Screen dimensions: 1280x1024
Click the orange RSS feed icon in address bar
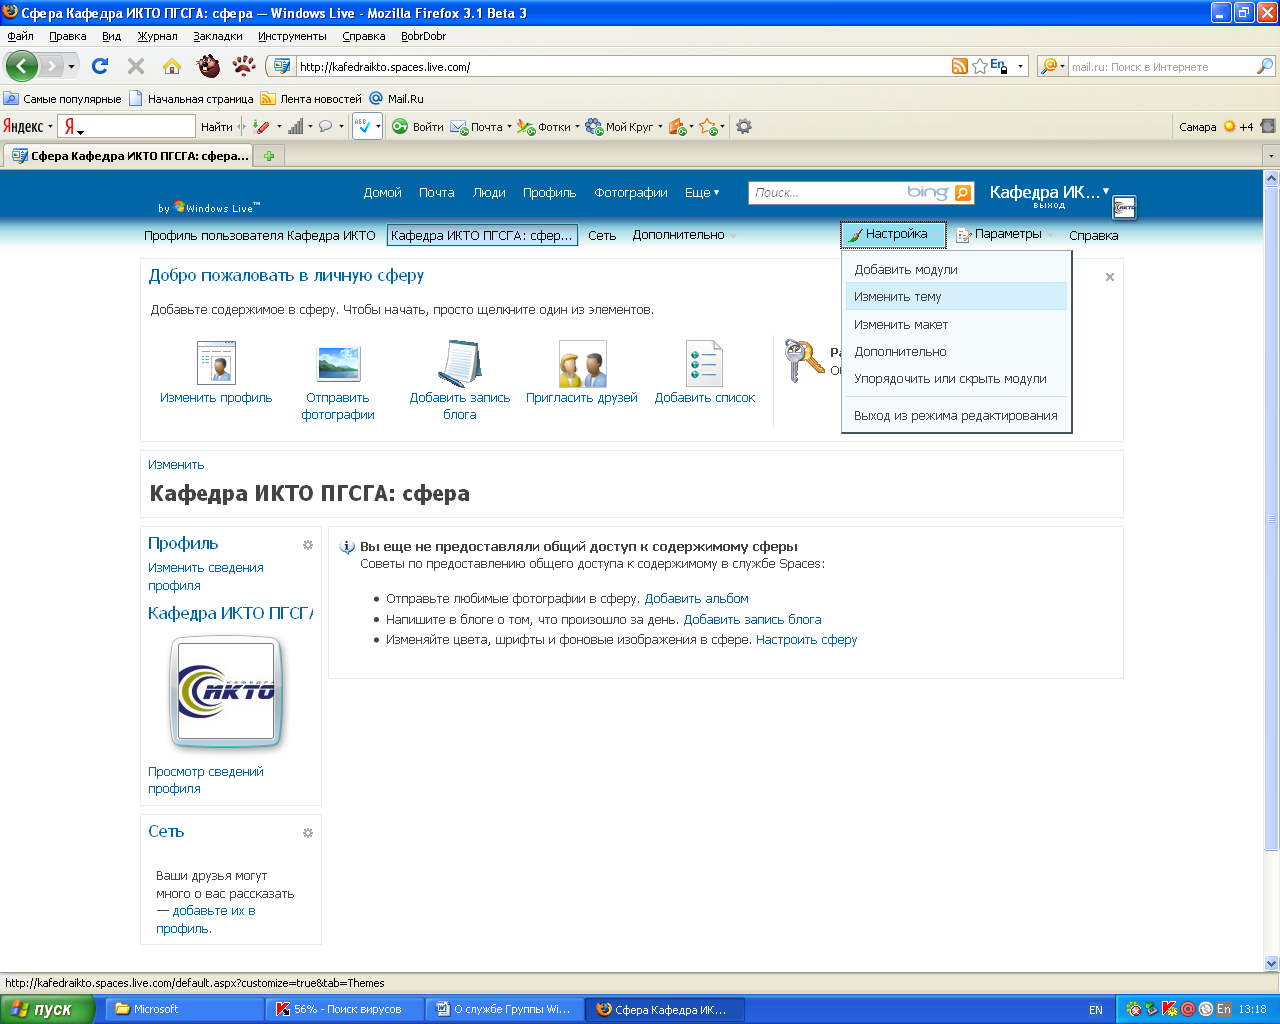(960, 66)
